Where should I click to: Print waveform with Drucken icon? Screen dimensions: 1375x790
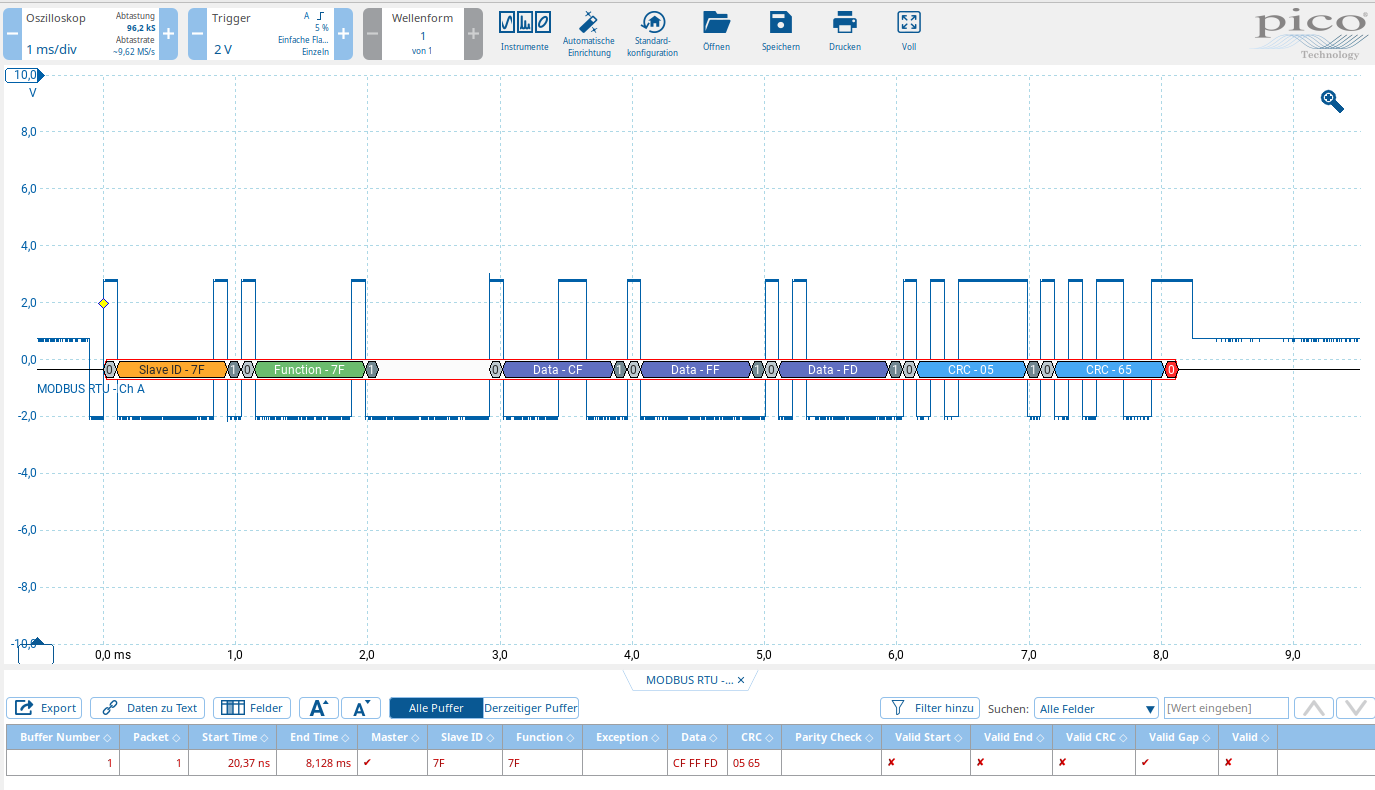pyautogui.click(x=844, y=30)
